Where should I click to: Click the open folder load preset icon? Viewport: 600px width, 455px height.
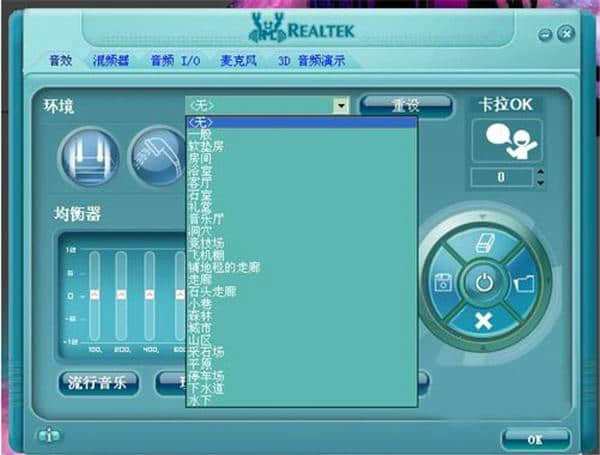point(525,283)
